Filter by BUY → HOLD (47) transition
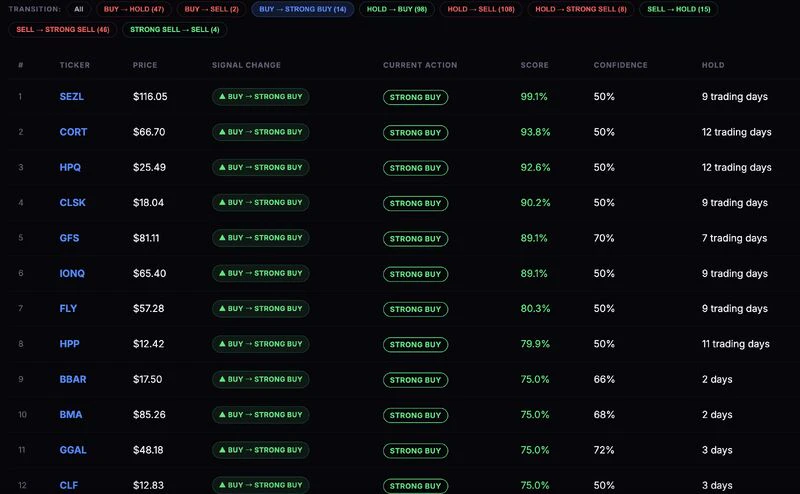800x494 pixels. 134,9
